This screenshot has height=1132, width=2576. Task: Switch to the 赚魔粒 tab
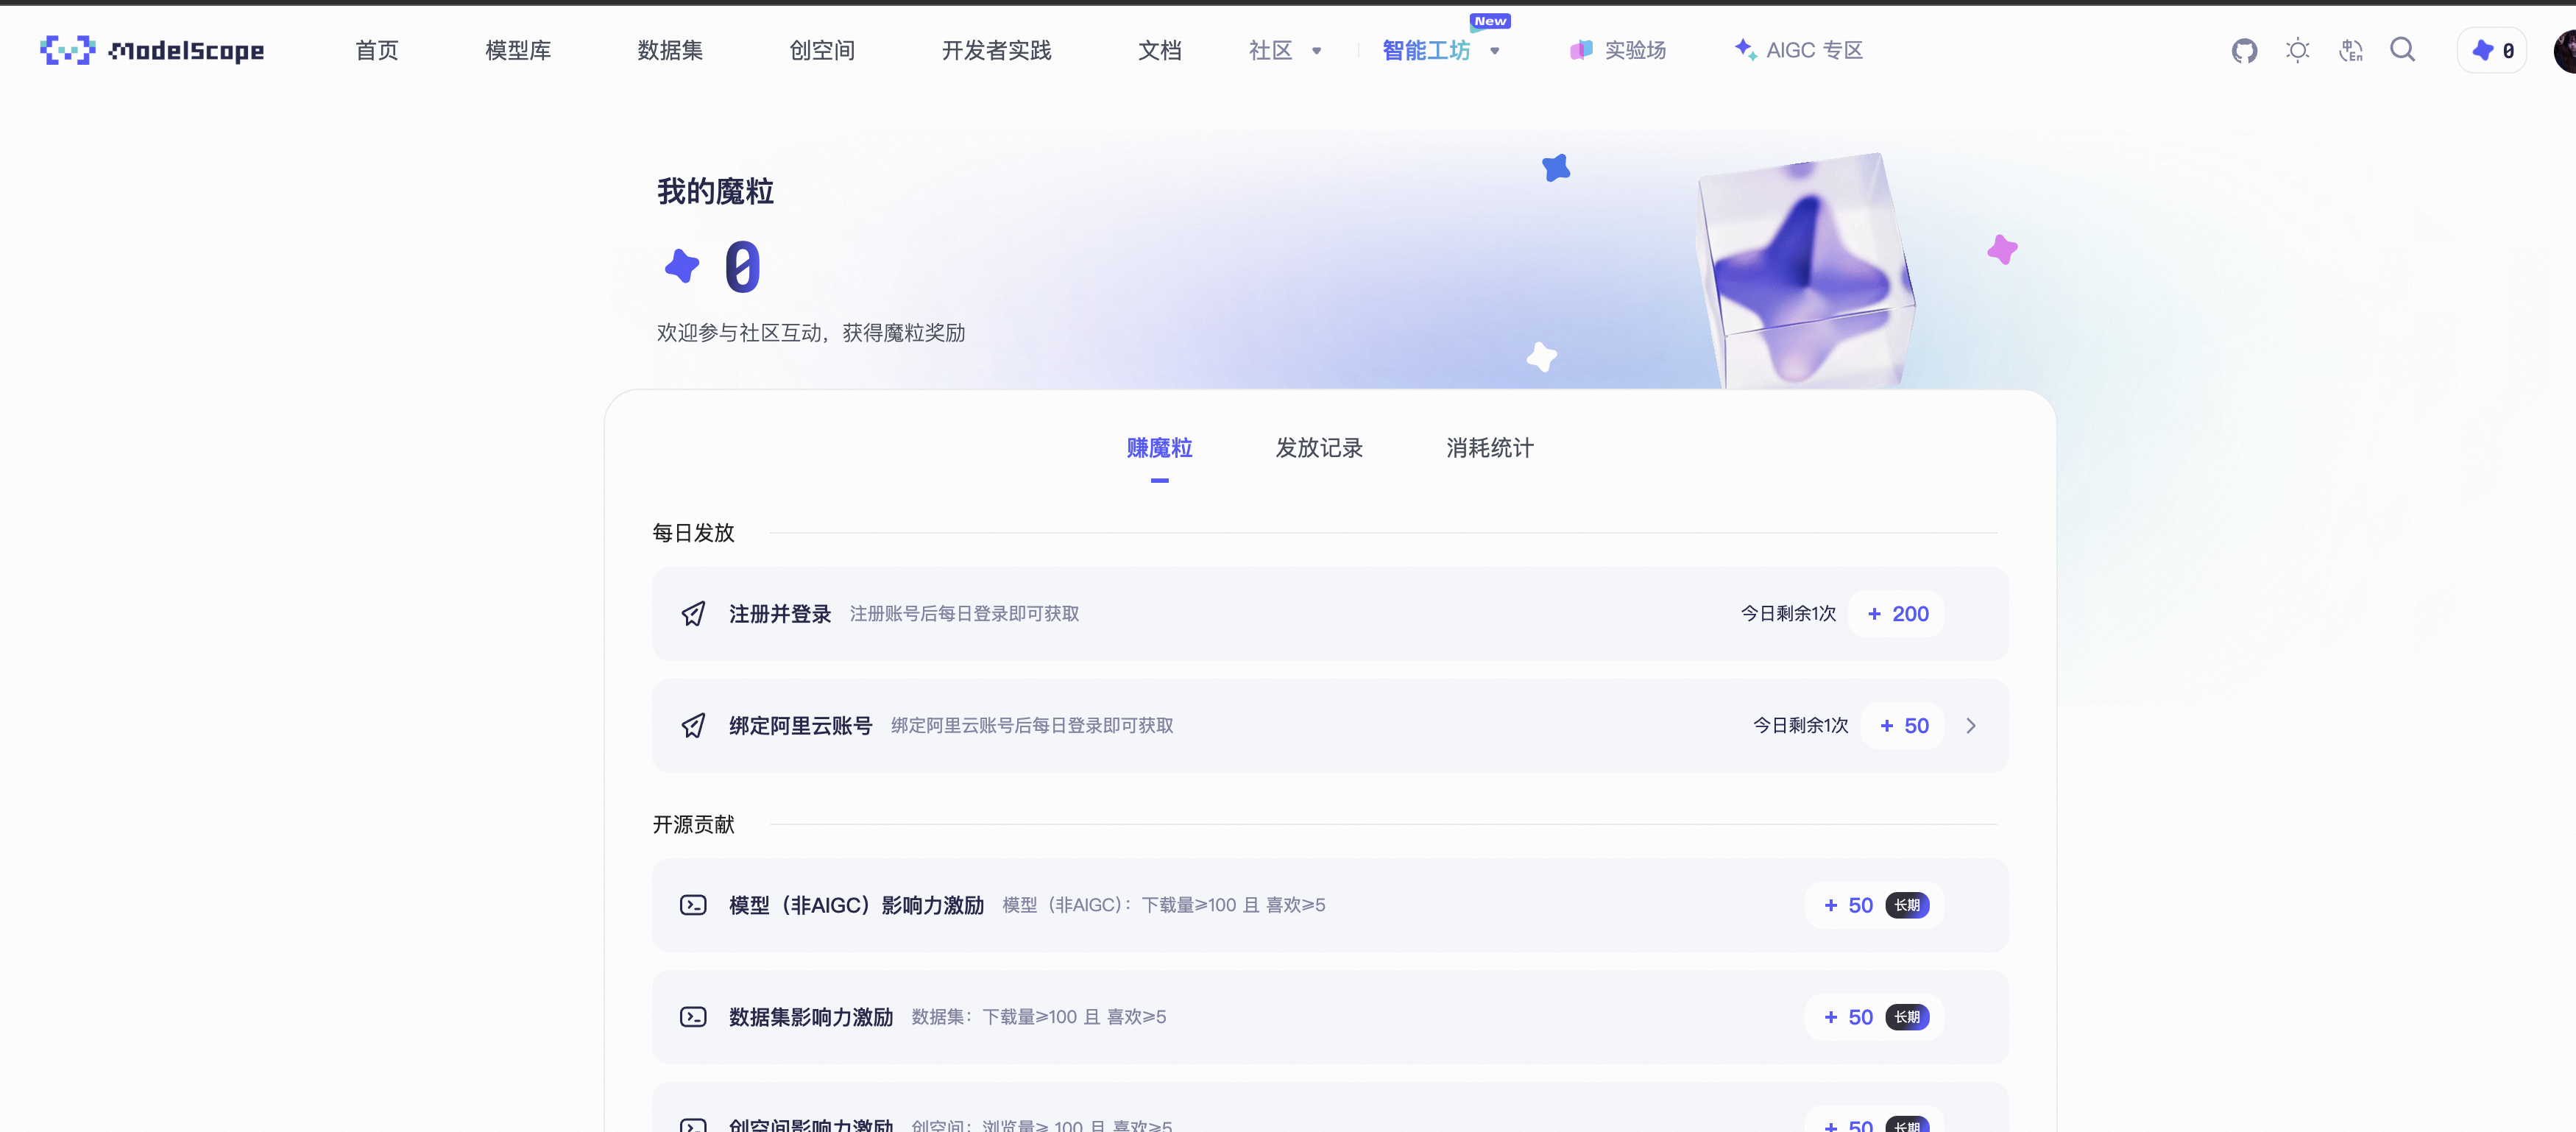point(1159,448)
